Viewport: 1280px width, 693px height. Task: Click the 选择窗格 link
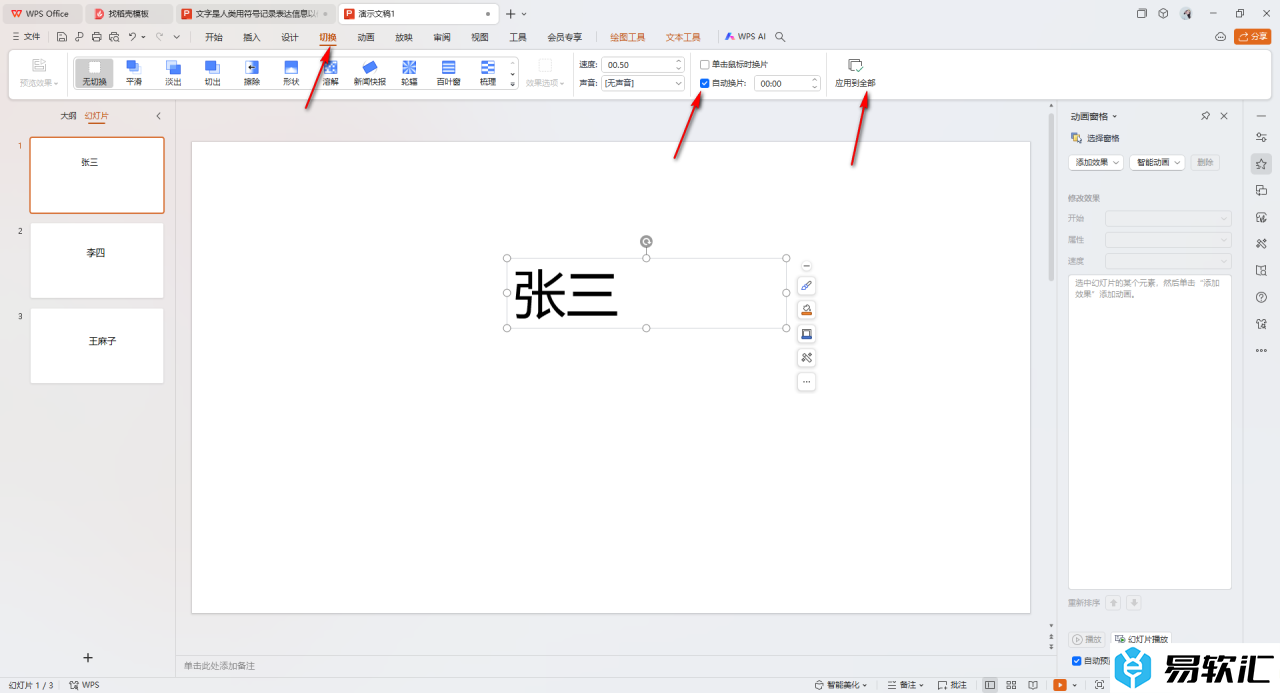1095,138
